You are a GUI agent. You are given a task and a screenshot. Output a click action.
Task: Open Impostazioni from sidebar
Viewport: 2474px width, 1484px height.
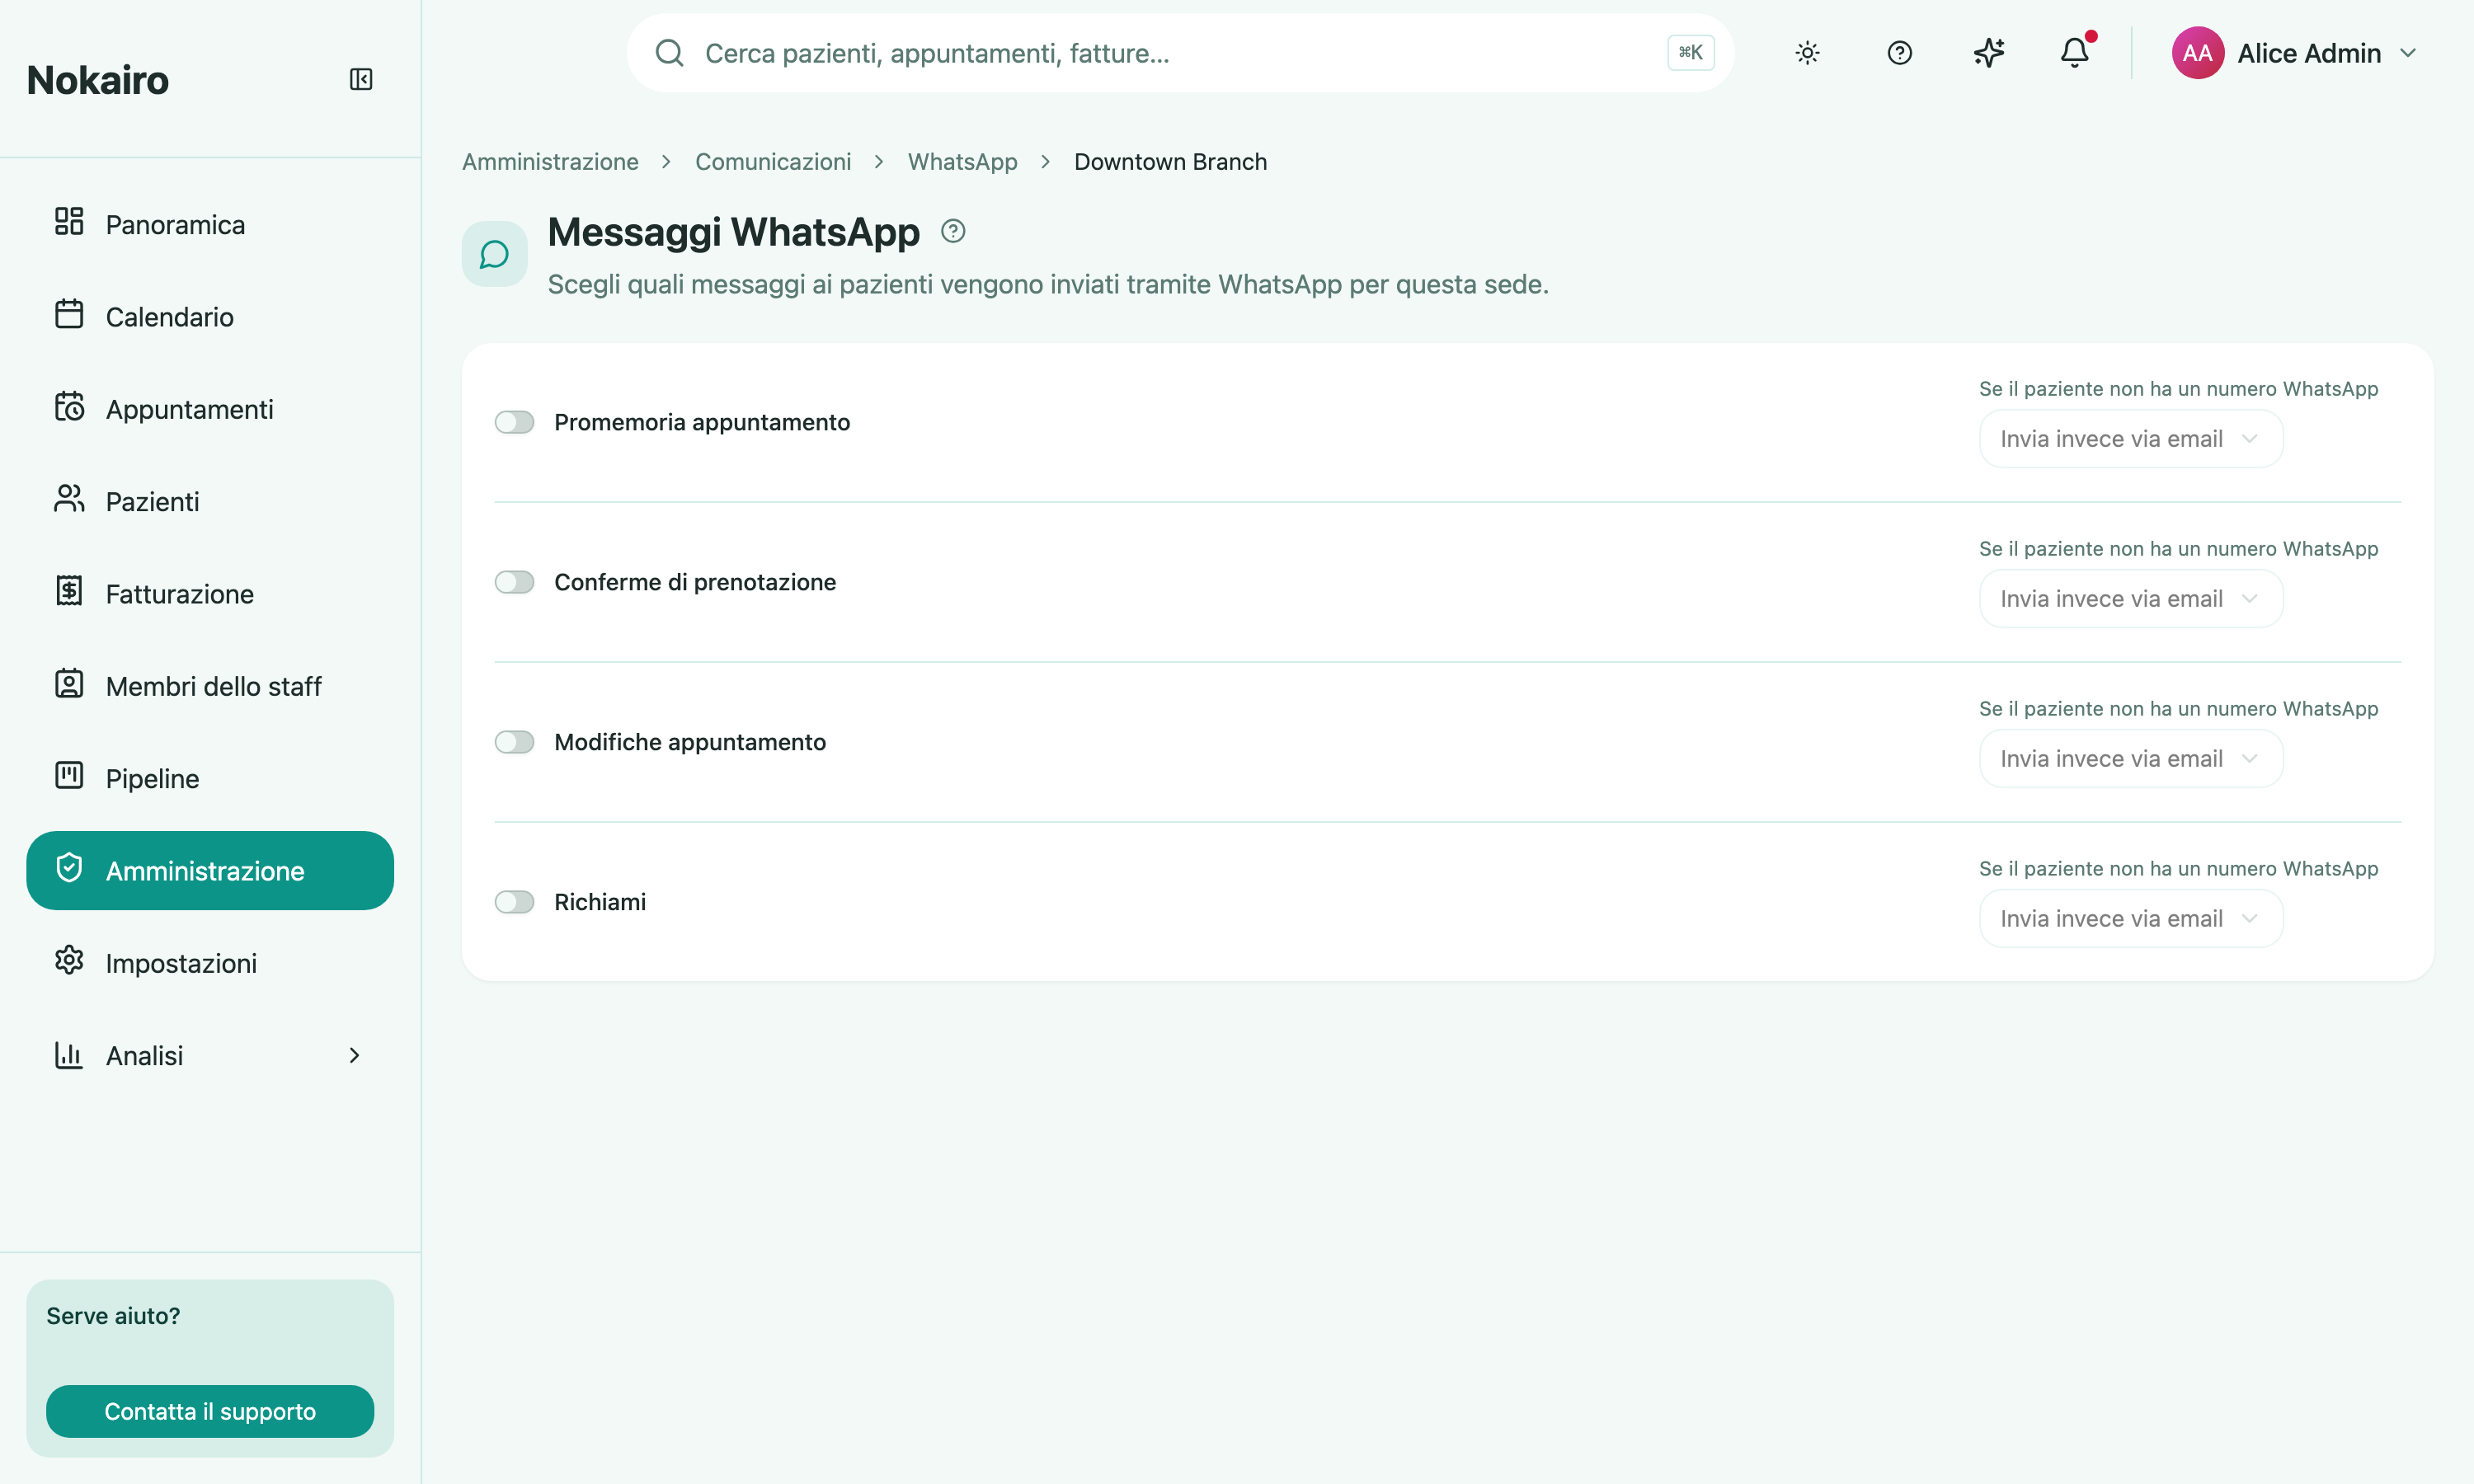point(210,963)
